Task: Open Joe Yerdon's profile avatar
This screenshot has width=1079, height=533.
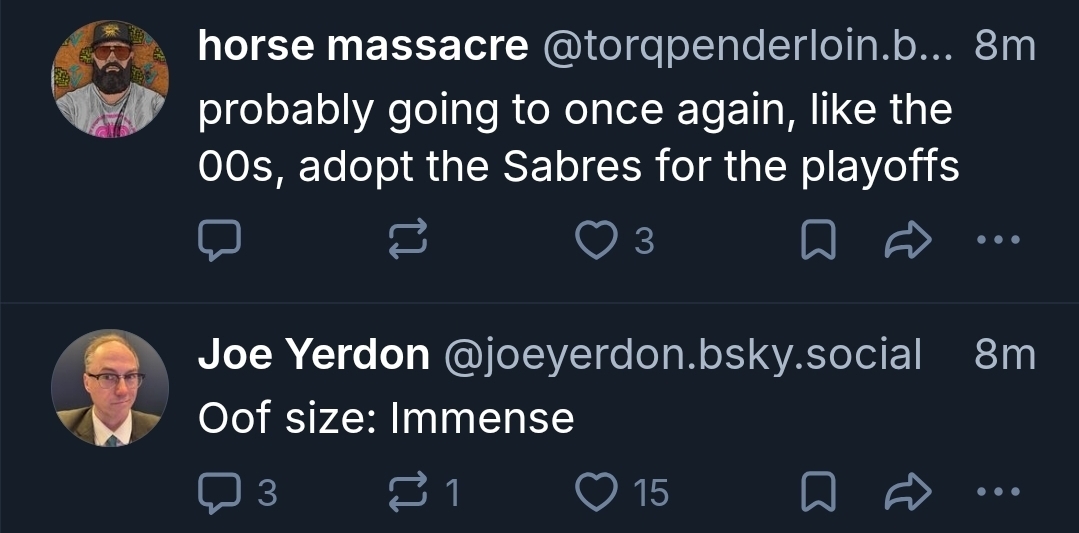Action: coord(110,387)
